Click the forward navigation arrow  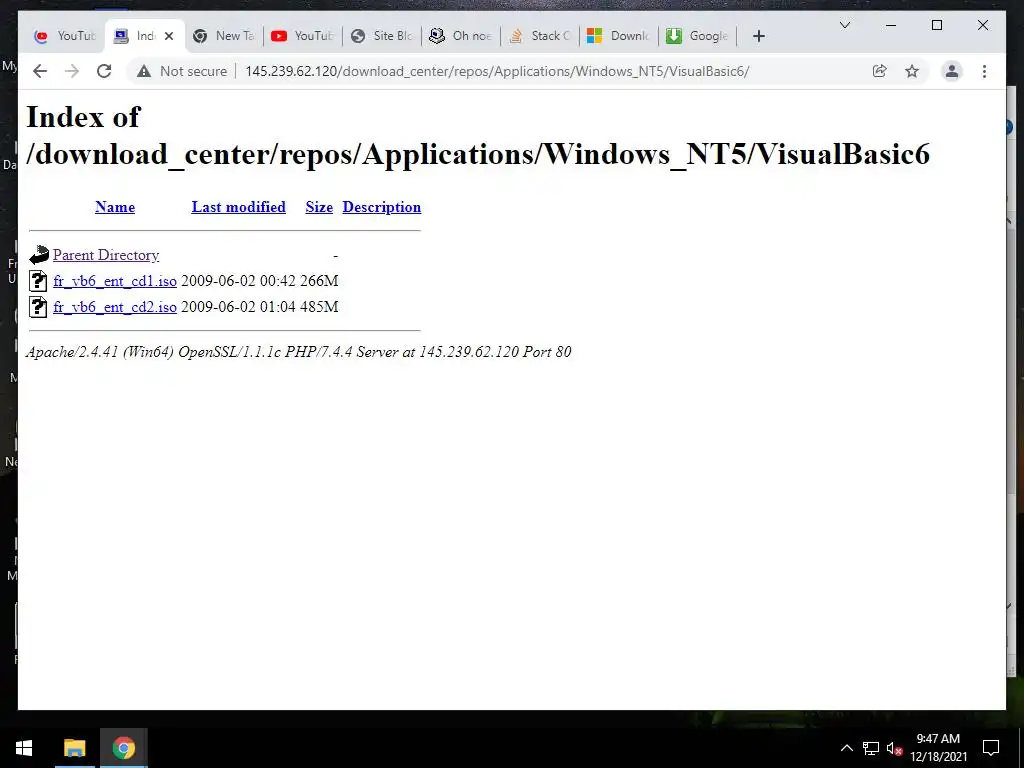click(x=72, y=71)
